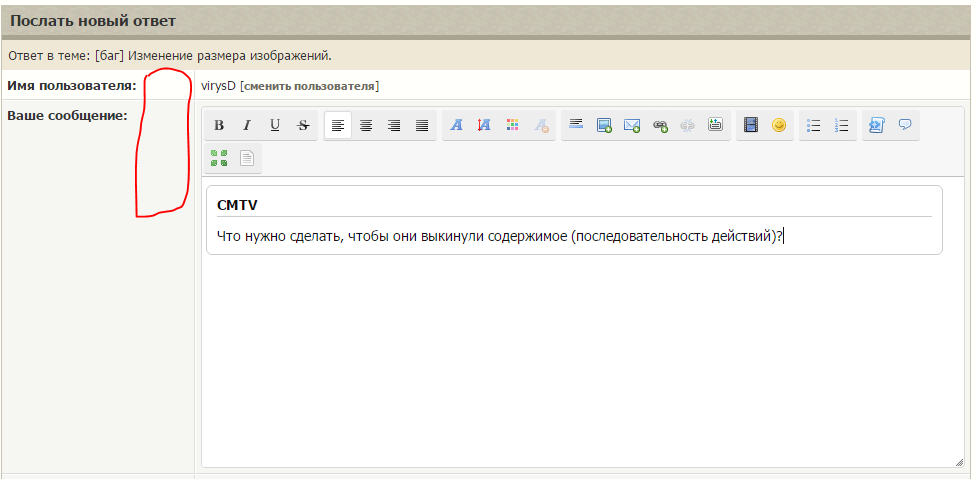Toggle source view of the editor
976x479 pixels.
[247, 159]
